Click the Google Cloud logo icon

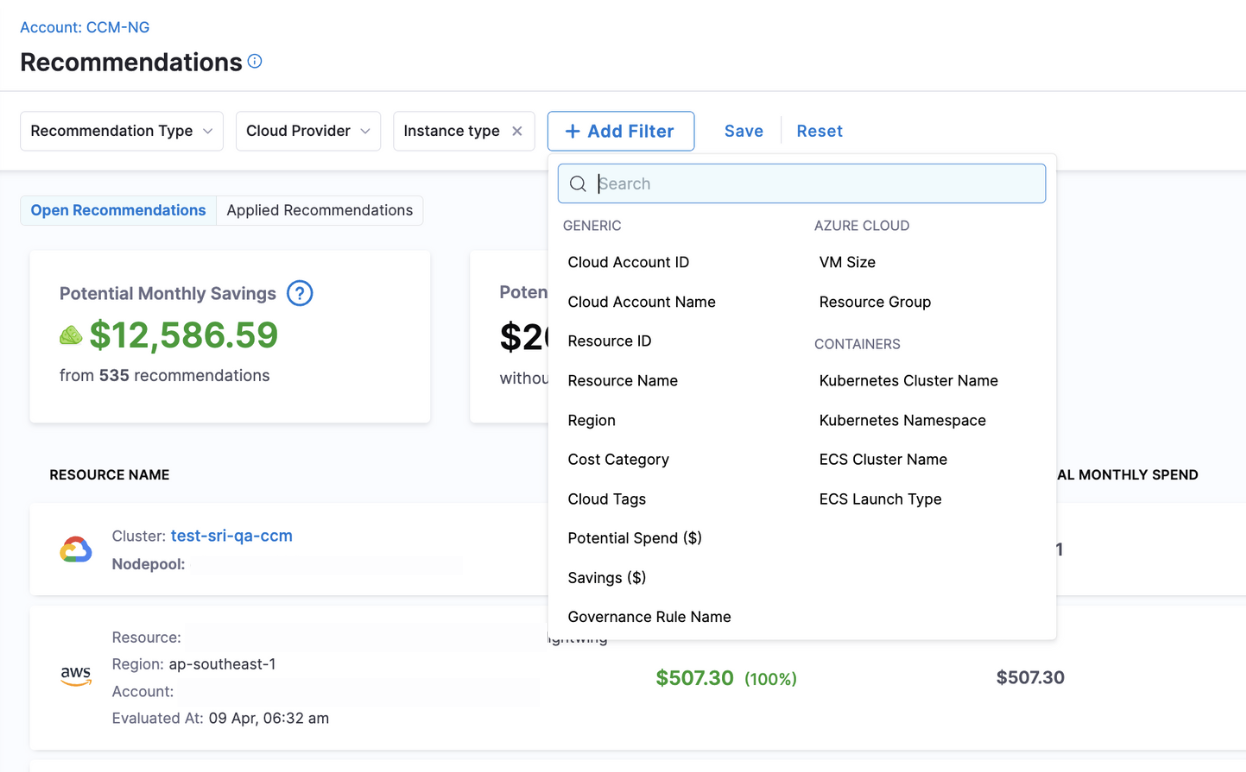pyautogui.click(x=76, y=549)
